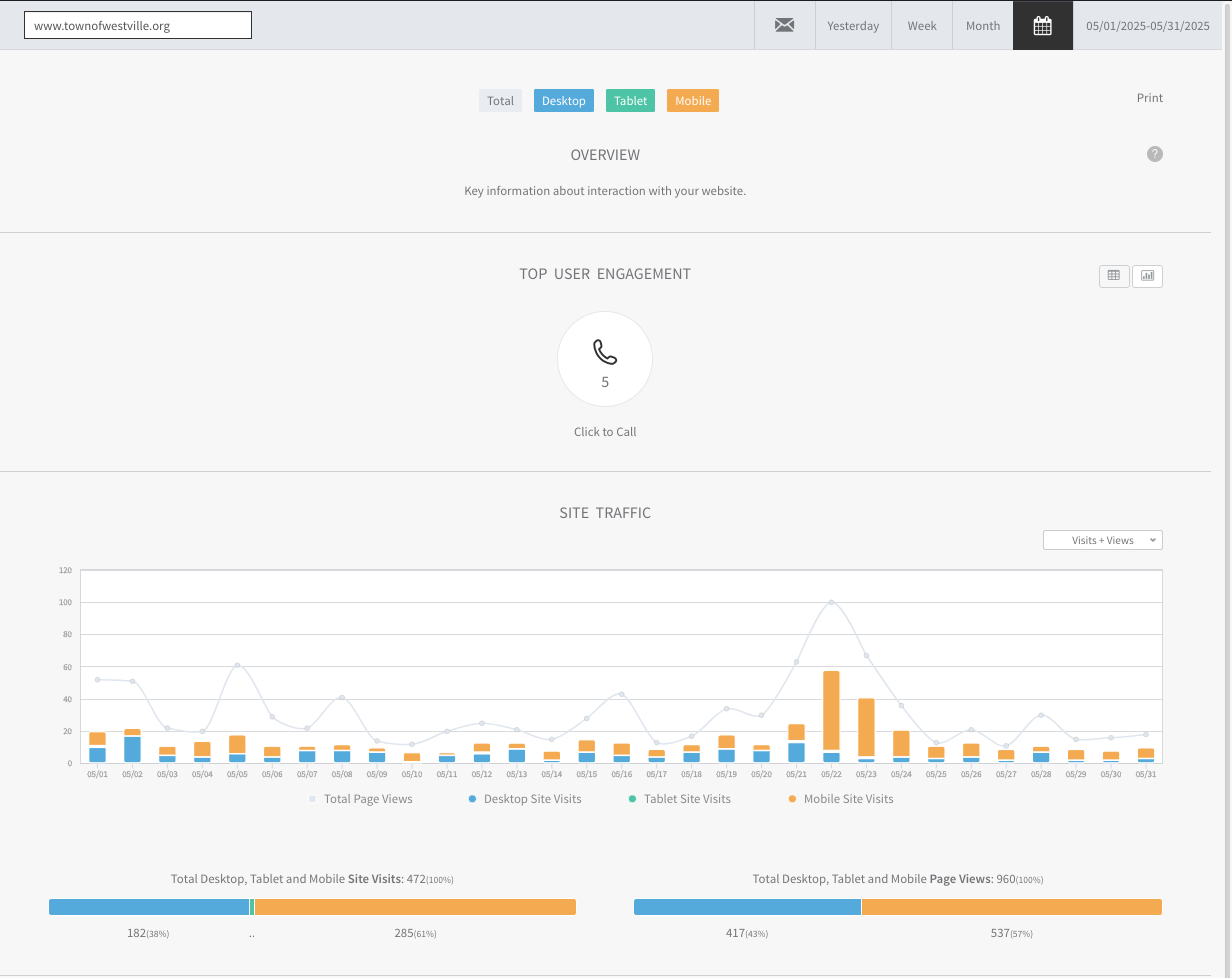This screenshot has height=978, width=1232.
Task: Filter by Tablet devices
Action: point(630,101)
